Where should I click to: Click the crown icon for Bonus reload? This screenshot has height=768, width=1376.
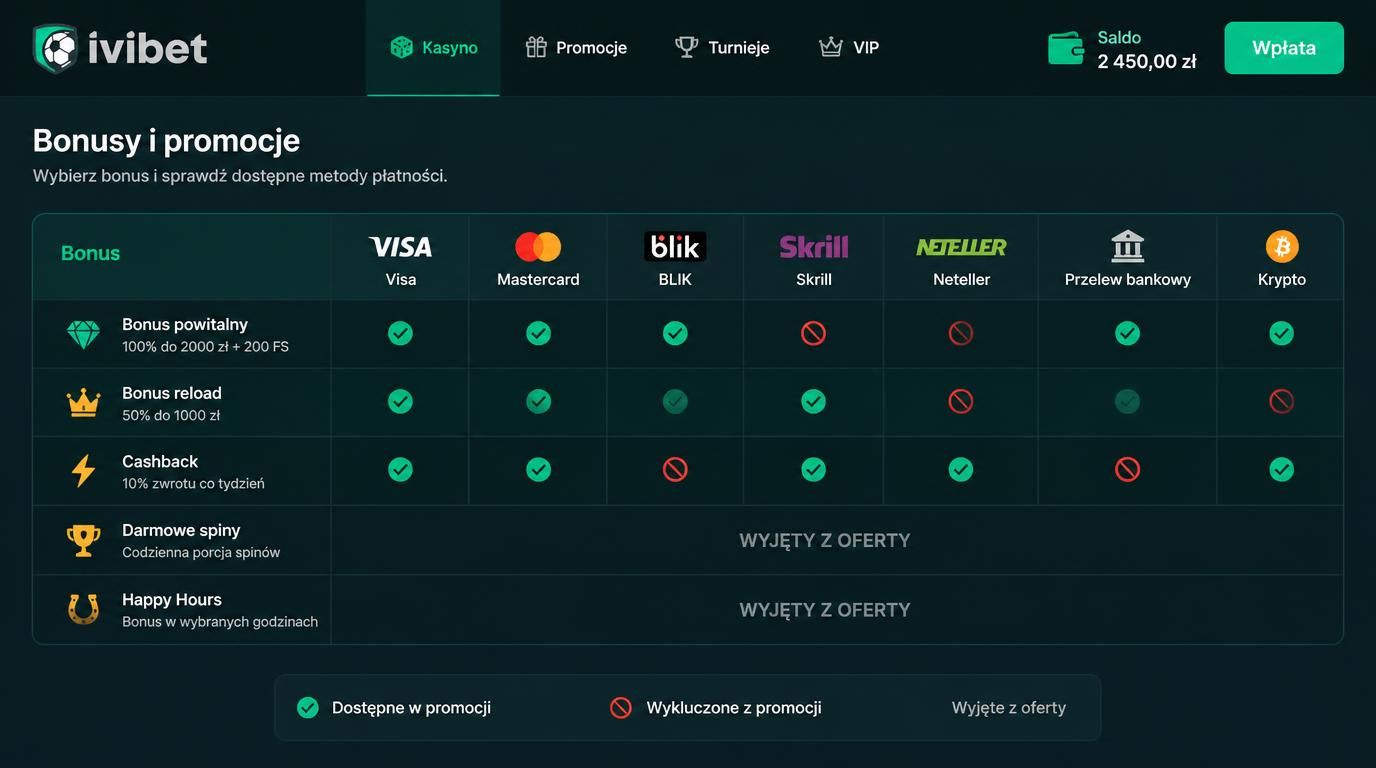pyautogui.click(x=83, y=403)
